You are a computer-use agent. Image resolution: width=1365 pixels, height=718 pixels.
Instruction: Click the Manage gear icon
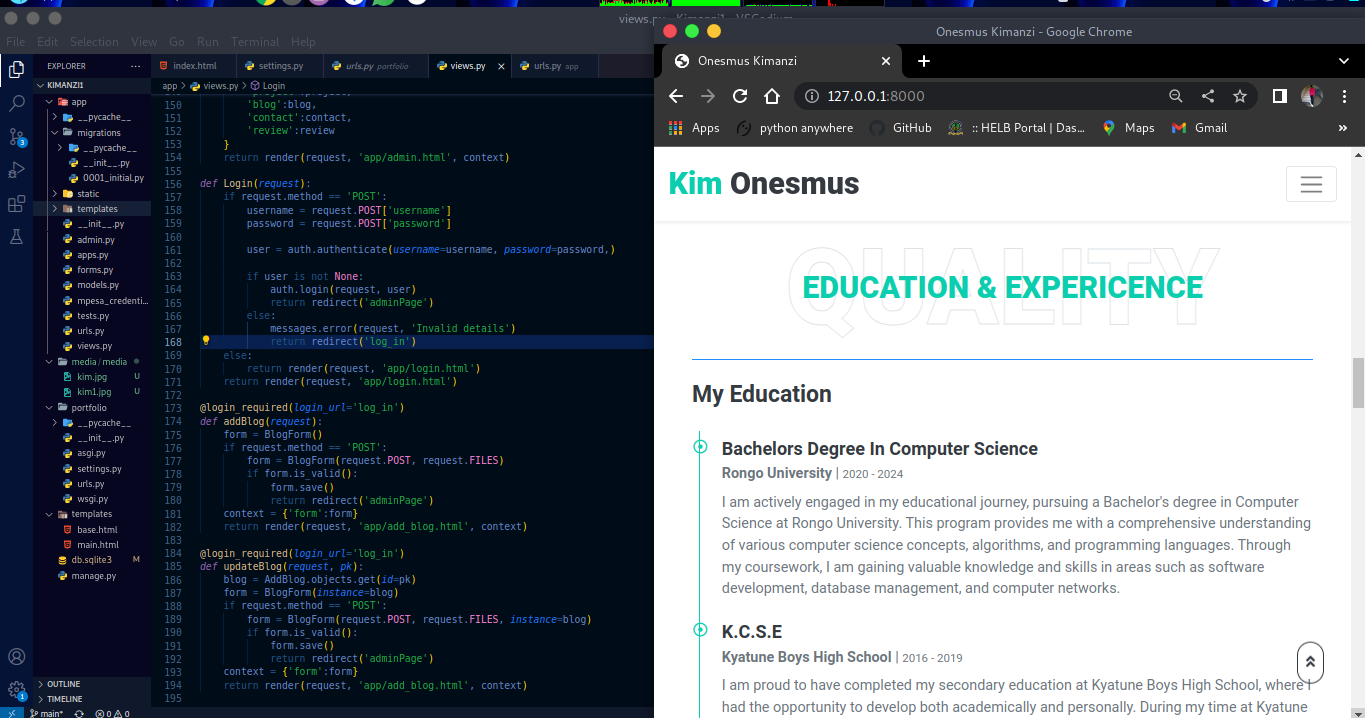tap(16, 689)
